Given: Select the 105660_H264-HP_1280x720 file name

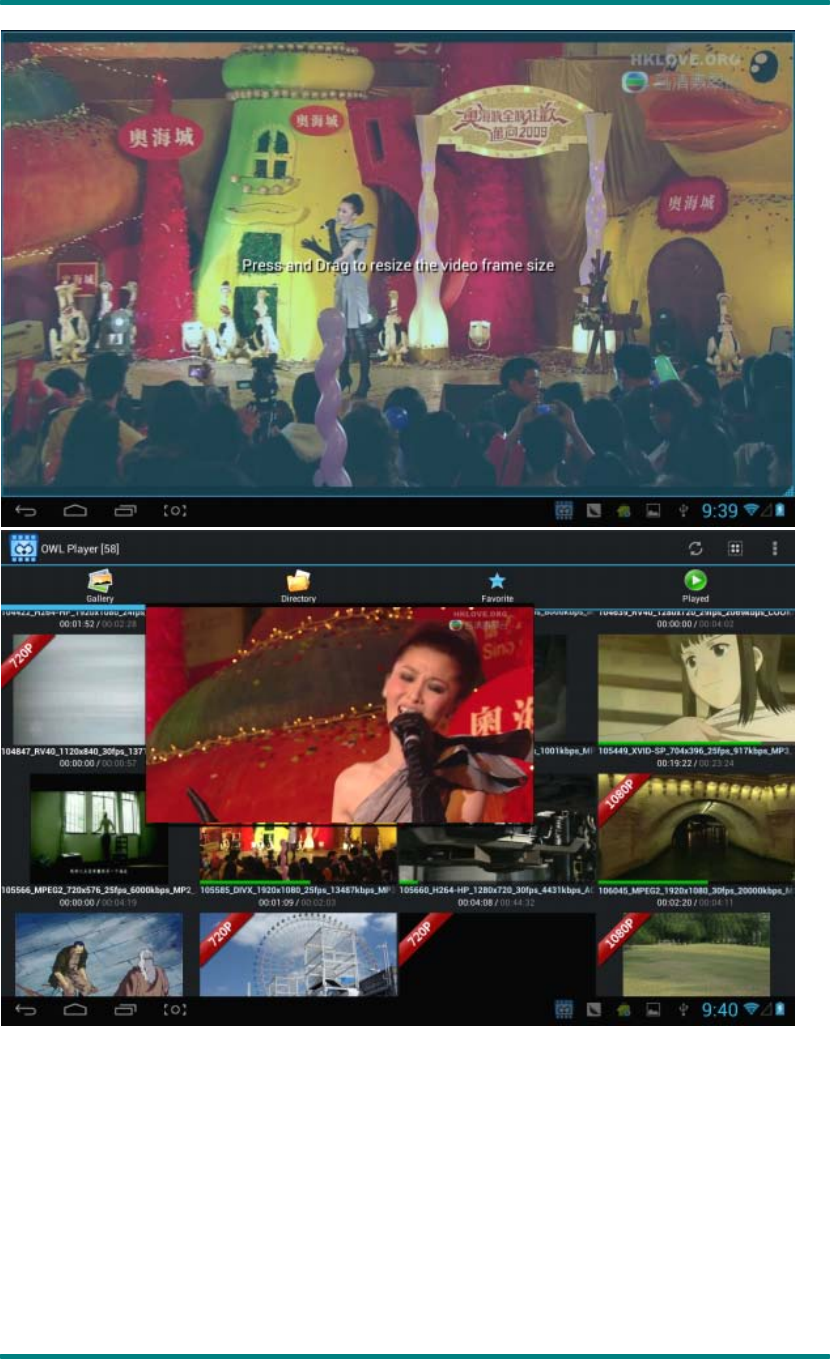Looking at the screenshot, I should click(x=497, y=888).
